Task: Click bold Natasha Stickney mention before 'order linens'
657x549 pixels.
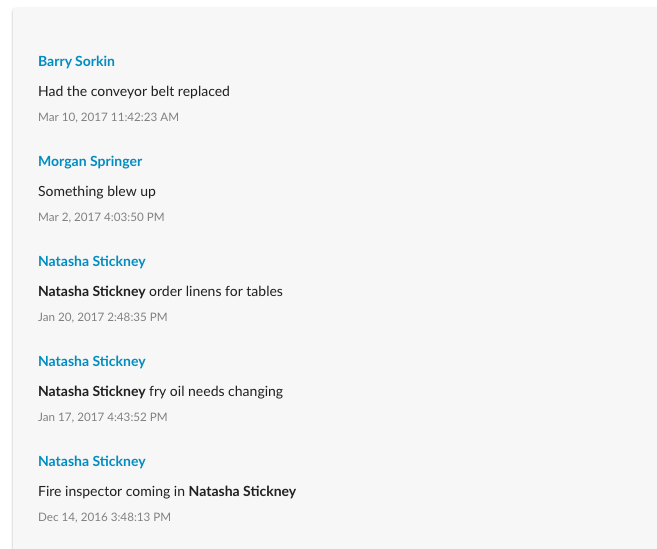Action: point(91,291)
